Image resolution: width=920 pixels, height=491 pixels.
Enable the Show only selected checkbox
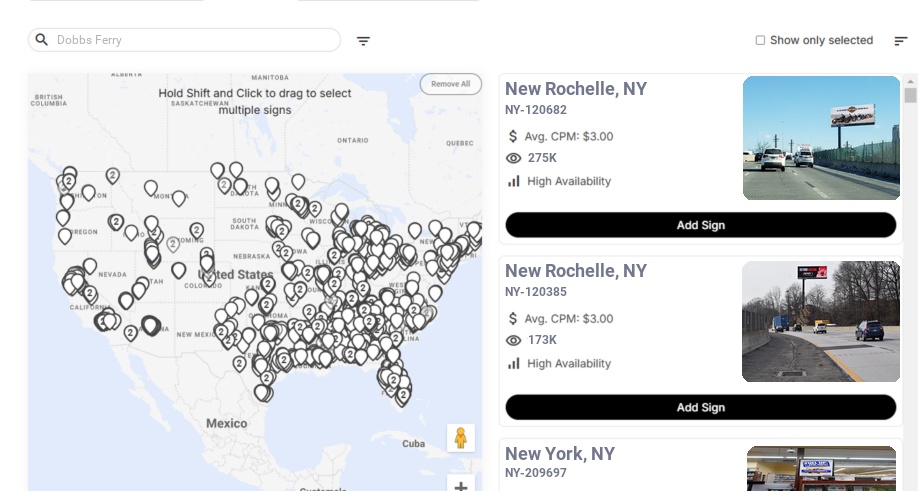tap(760, 41)
